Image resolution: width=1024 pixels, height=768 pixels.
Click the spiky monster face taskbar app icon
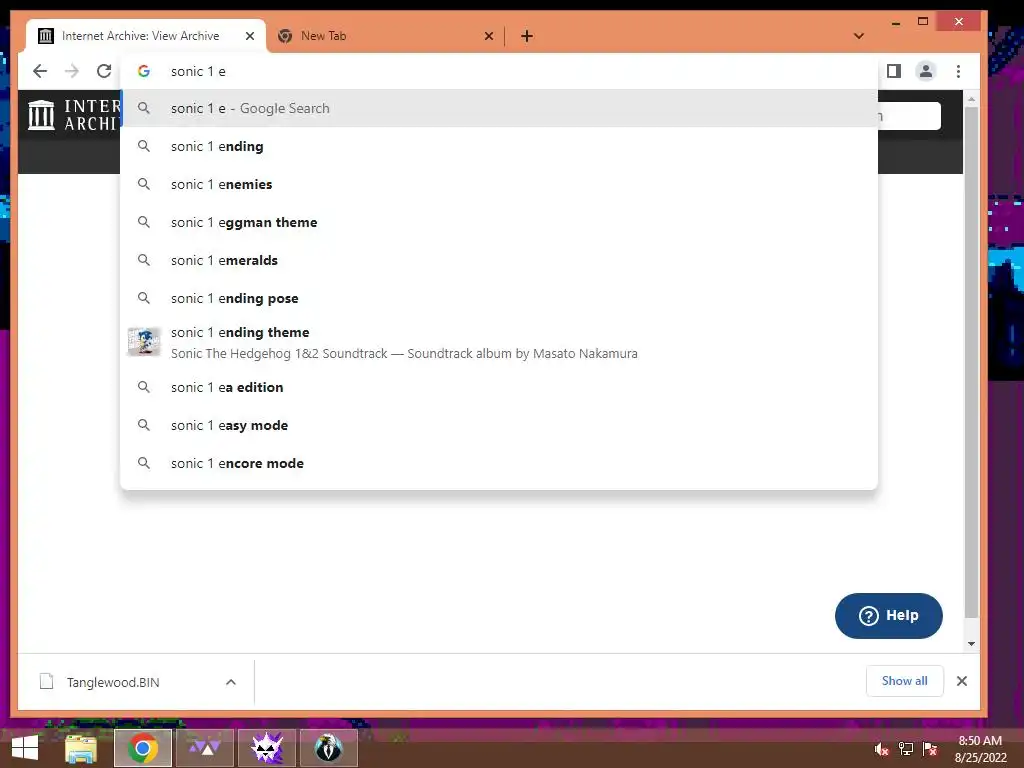tap(267, 748)
